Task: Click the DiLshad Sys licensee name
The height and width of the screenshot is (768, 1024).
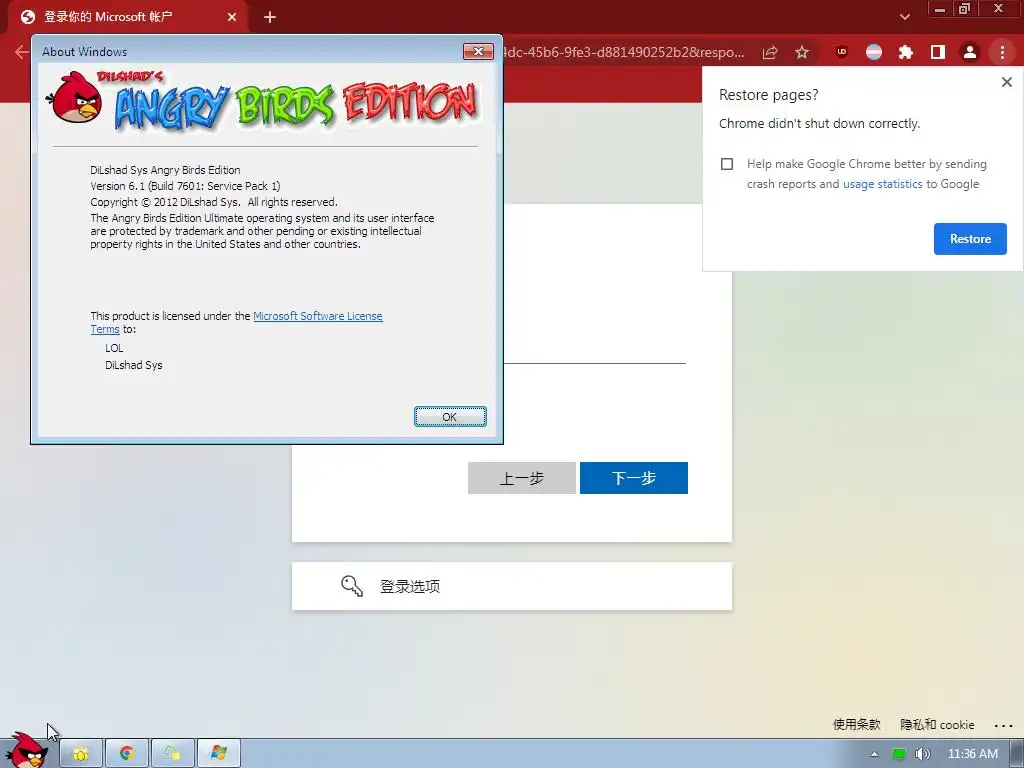Action: point(133,365)
